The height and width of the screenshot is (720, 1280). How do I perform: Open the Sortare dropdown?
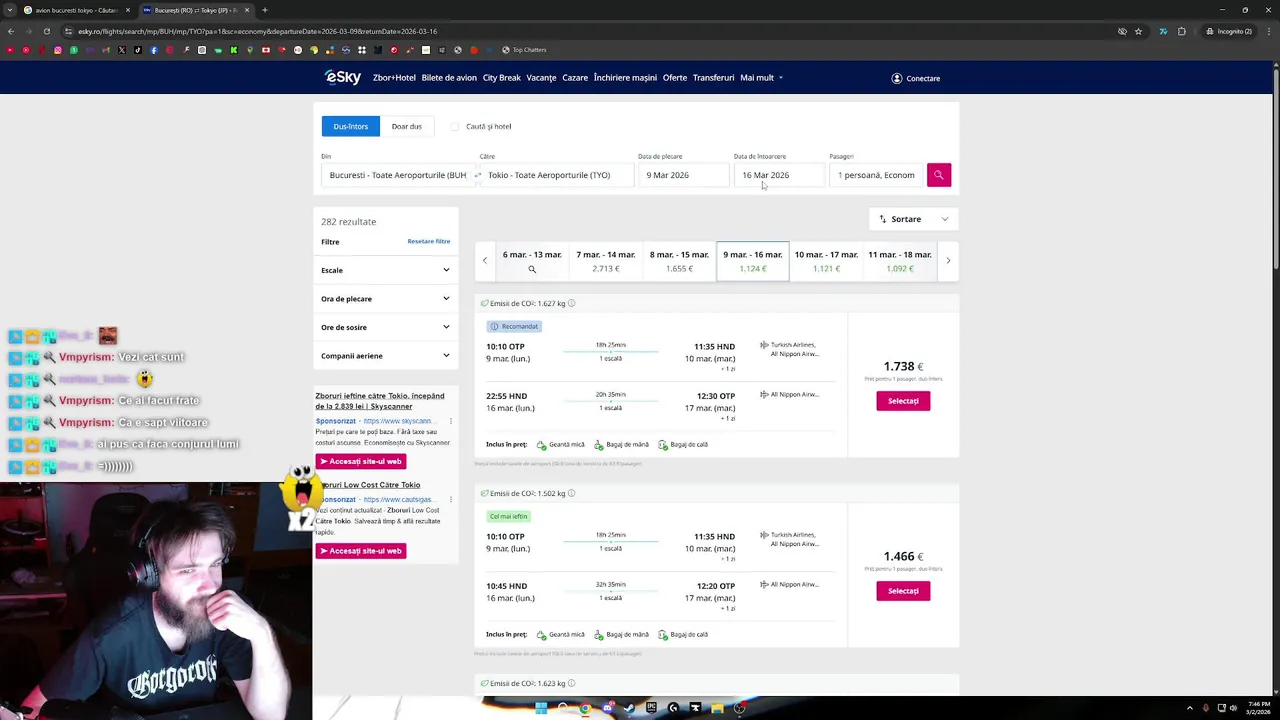tap(914, 219)
